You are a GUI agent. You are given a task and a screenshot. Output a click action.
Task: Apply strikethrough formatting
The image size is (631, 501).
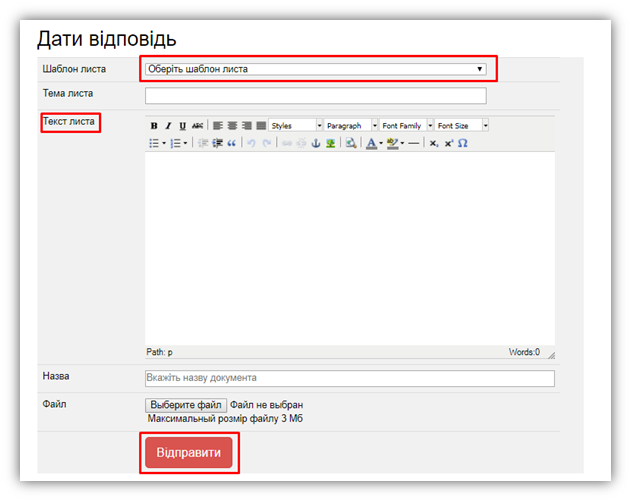click(x=197, y=126)
